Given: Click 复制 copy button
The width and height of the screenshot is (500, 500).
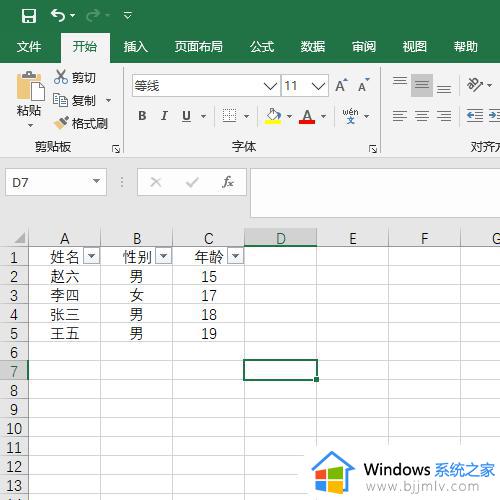Looking at the screenshot, I should (x=75, y=100).
